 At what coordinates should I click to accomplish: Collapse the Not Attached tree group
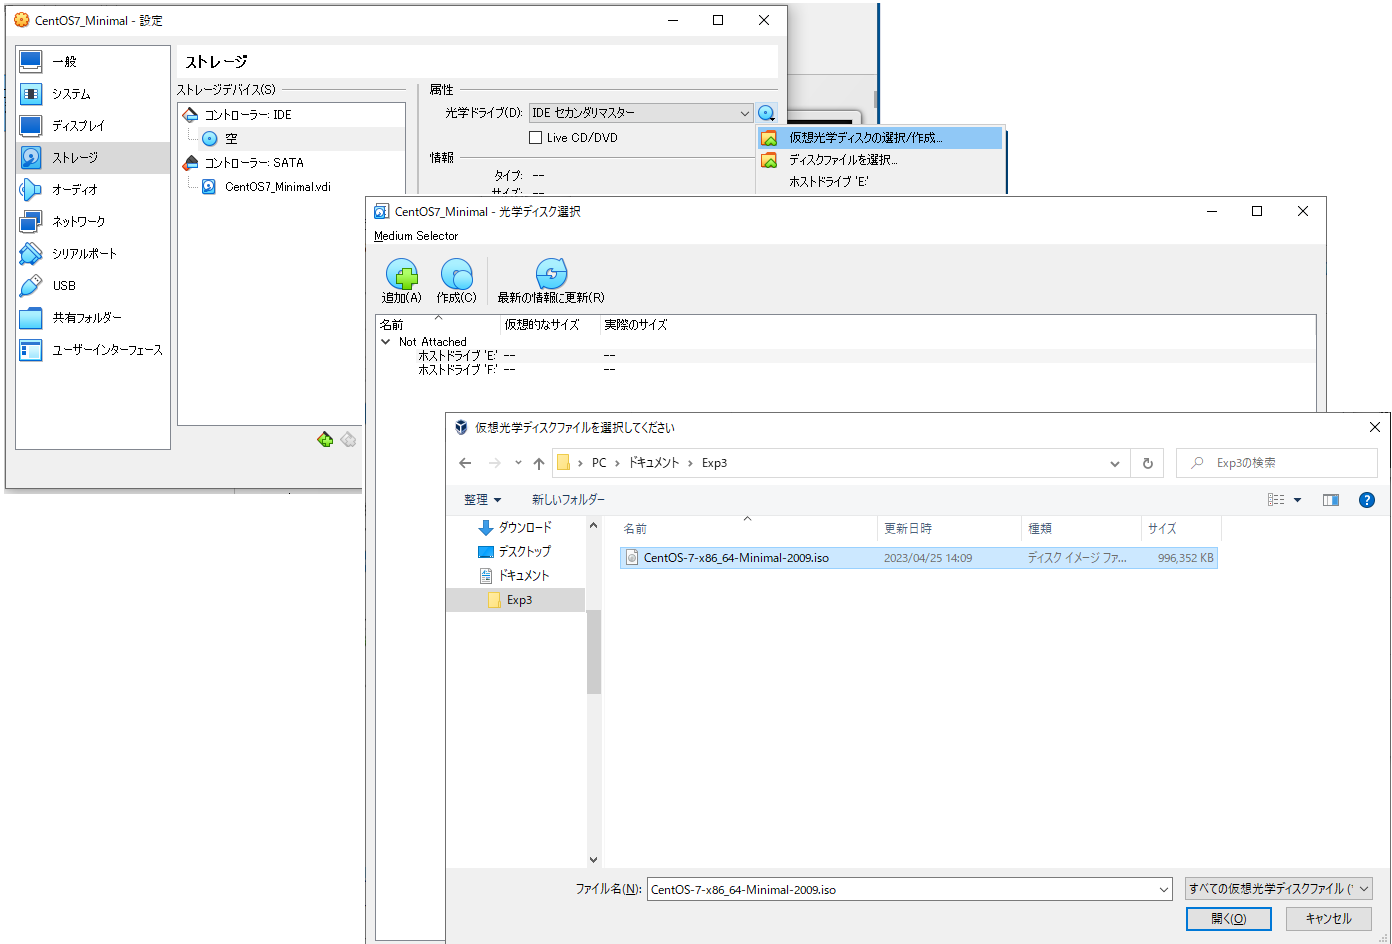386,342
